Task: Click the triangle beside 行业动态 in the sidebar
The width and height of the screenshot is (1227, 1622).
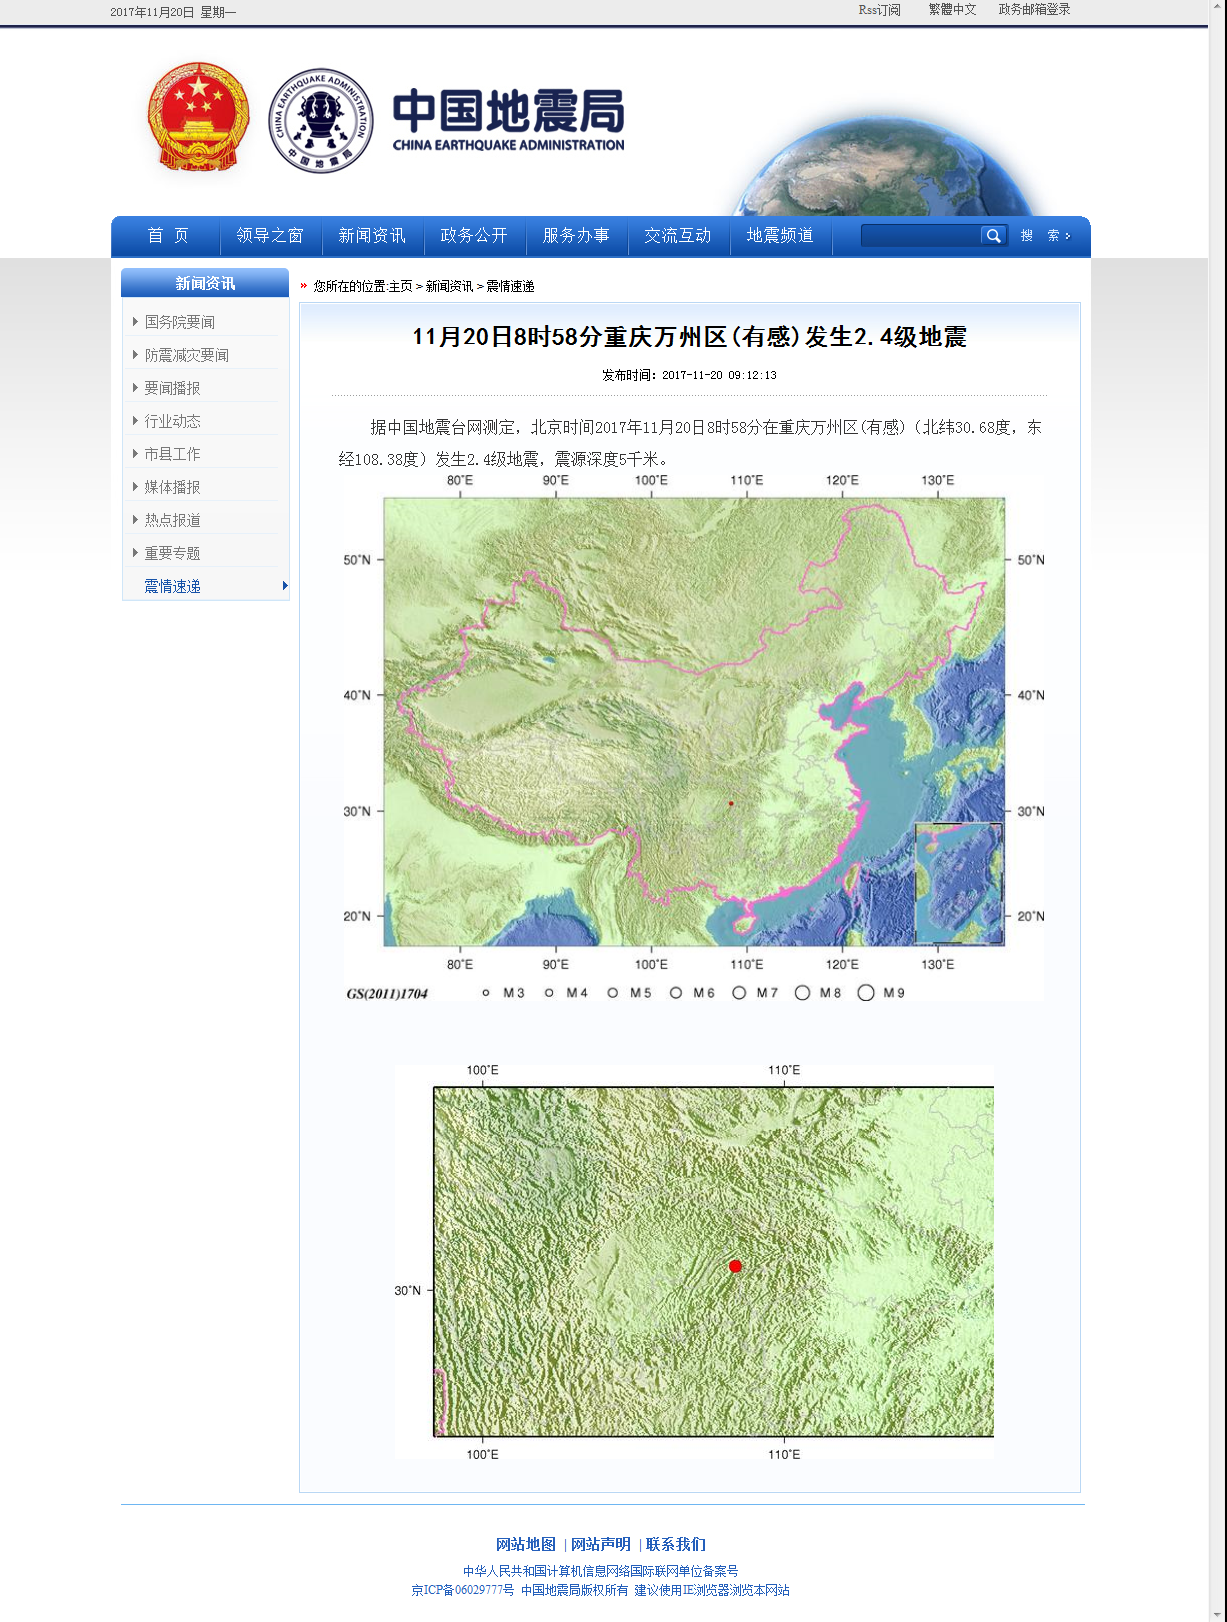Action: pos(135,421)
